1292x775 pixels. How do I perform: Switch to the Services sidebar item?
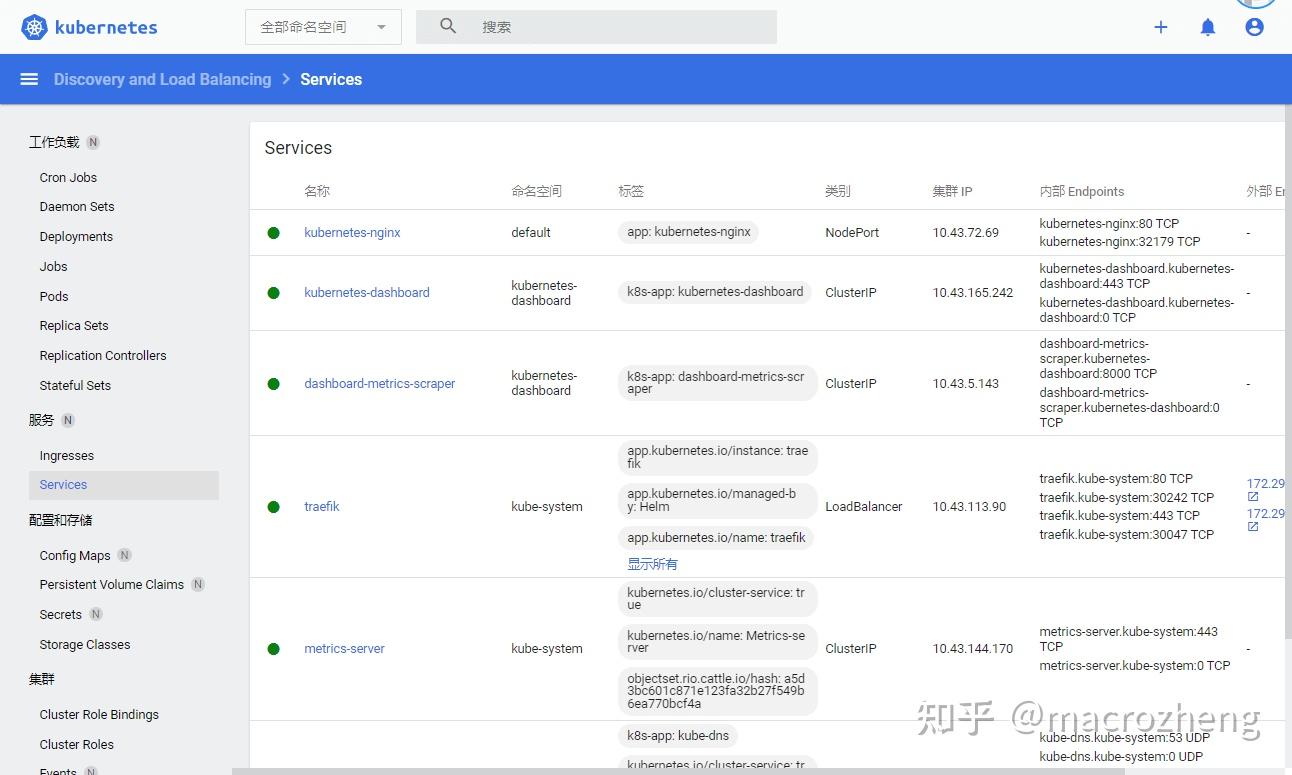(62, 484)
